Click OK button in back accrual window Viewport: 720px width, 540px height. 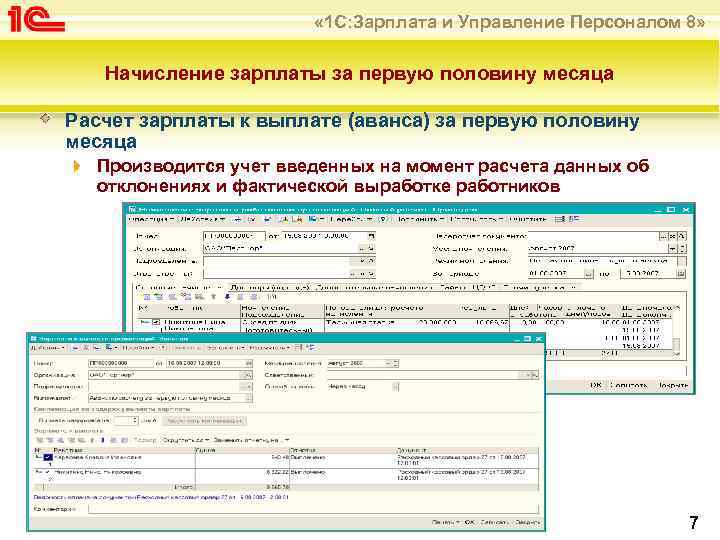596,385
